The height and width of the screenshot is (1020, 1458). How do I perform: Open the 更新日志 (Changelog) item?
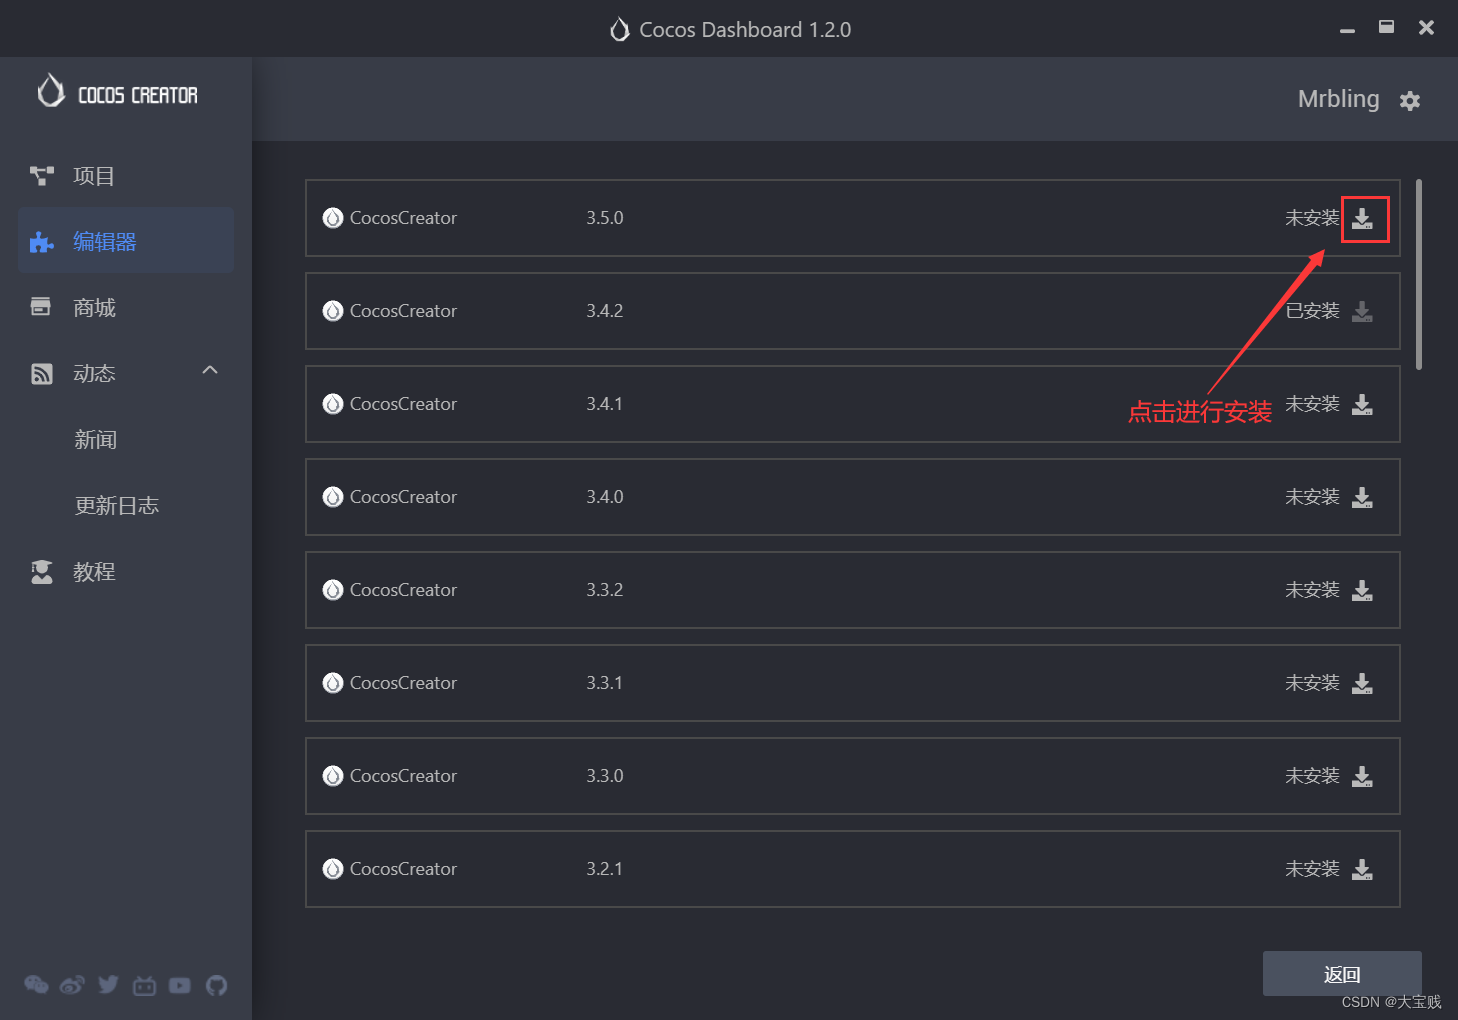click(117, 506)
